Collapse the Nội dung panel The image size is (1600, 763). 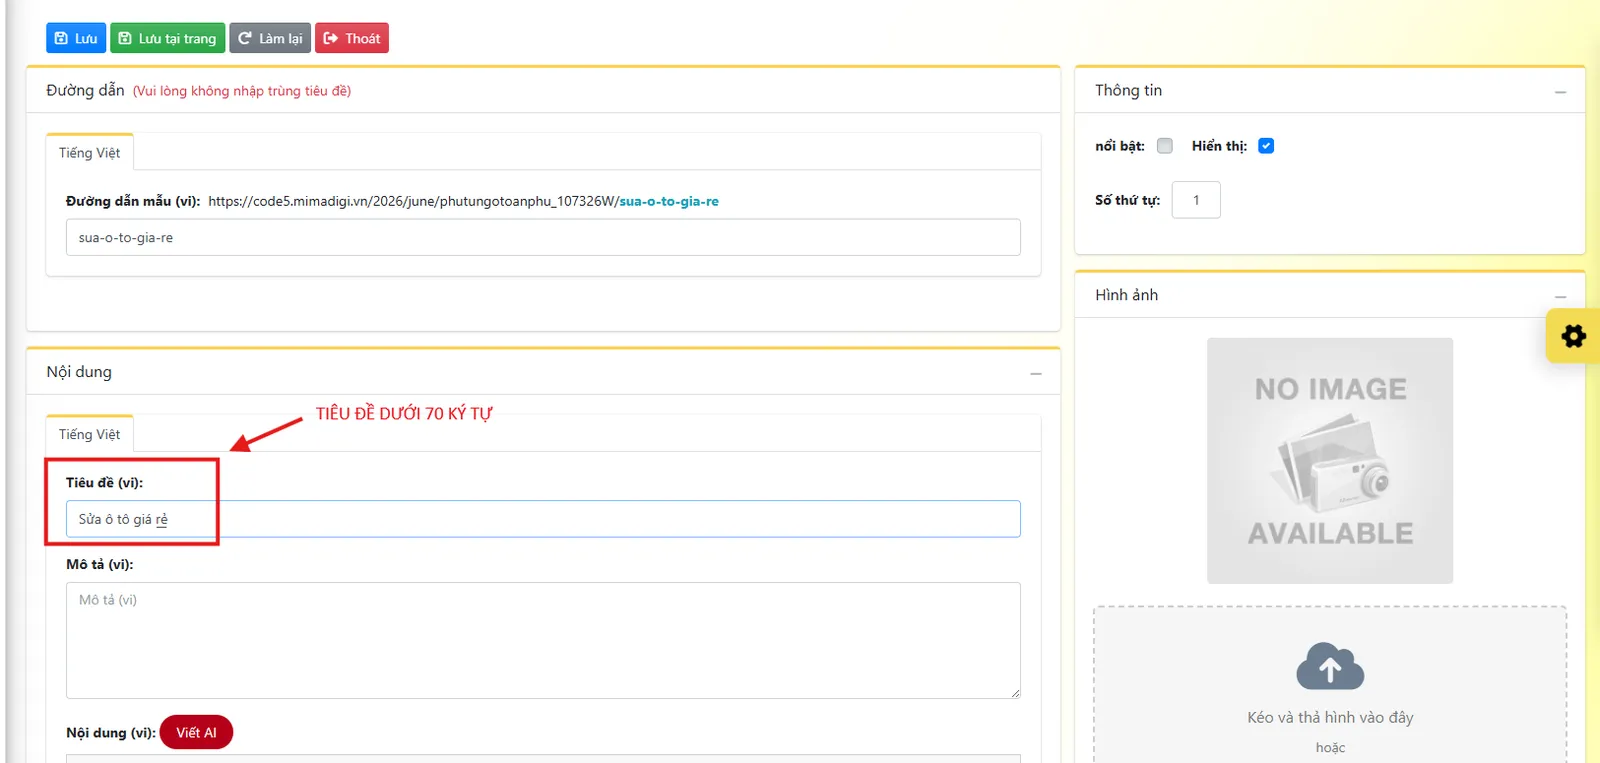pyautogui.click(x=1036, y=374)
